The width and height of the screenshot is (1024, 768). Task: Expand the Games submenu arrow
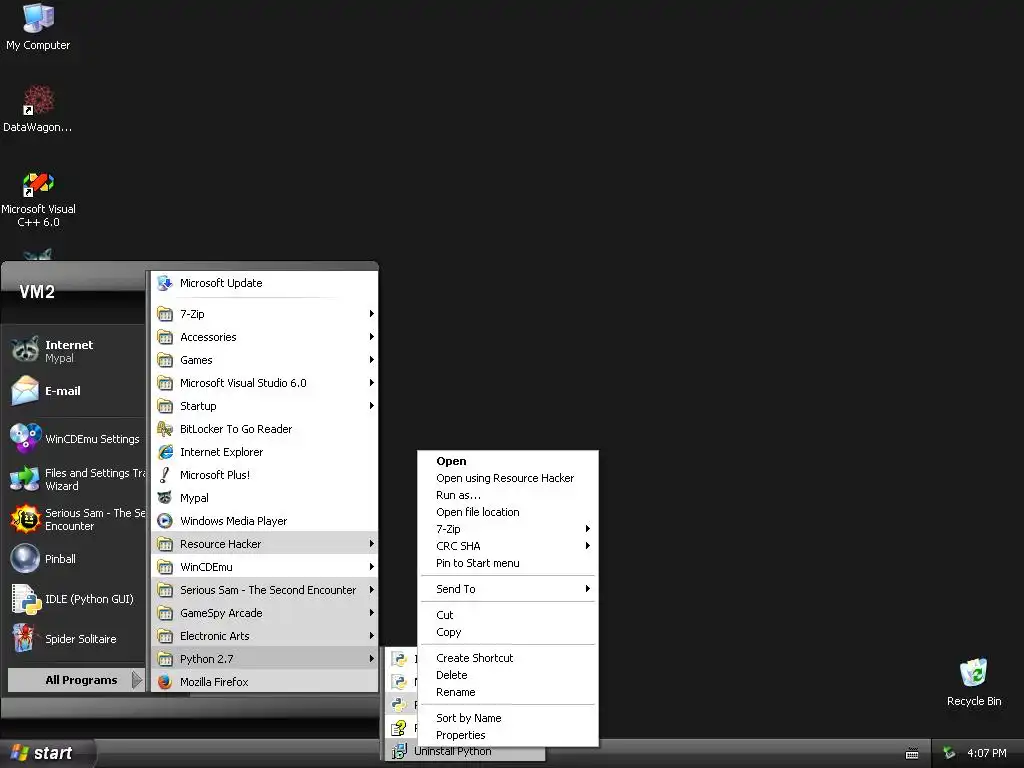tap(372, 360)
